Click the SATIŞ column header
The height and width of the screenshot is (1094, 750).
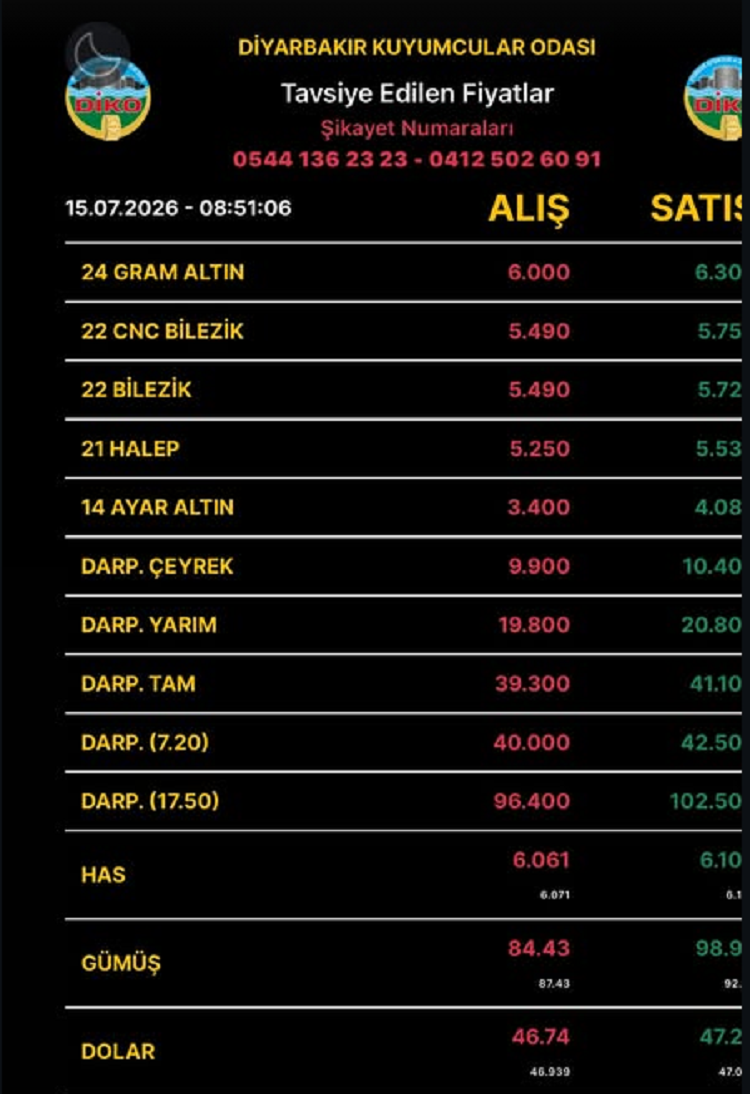[x=696, y=208]
